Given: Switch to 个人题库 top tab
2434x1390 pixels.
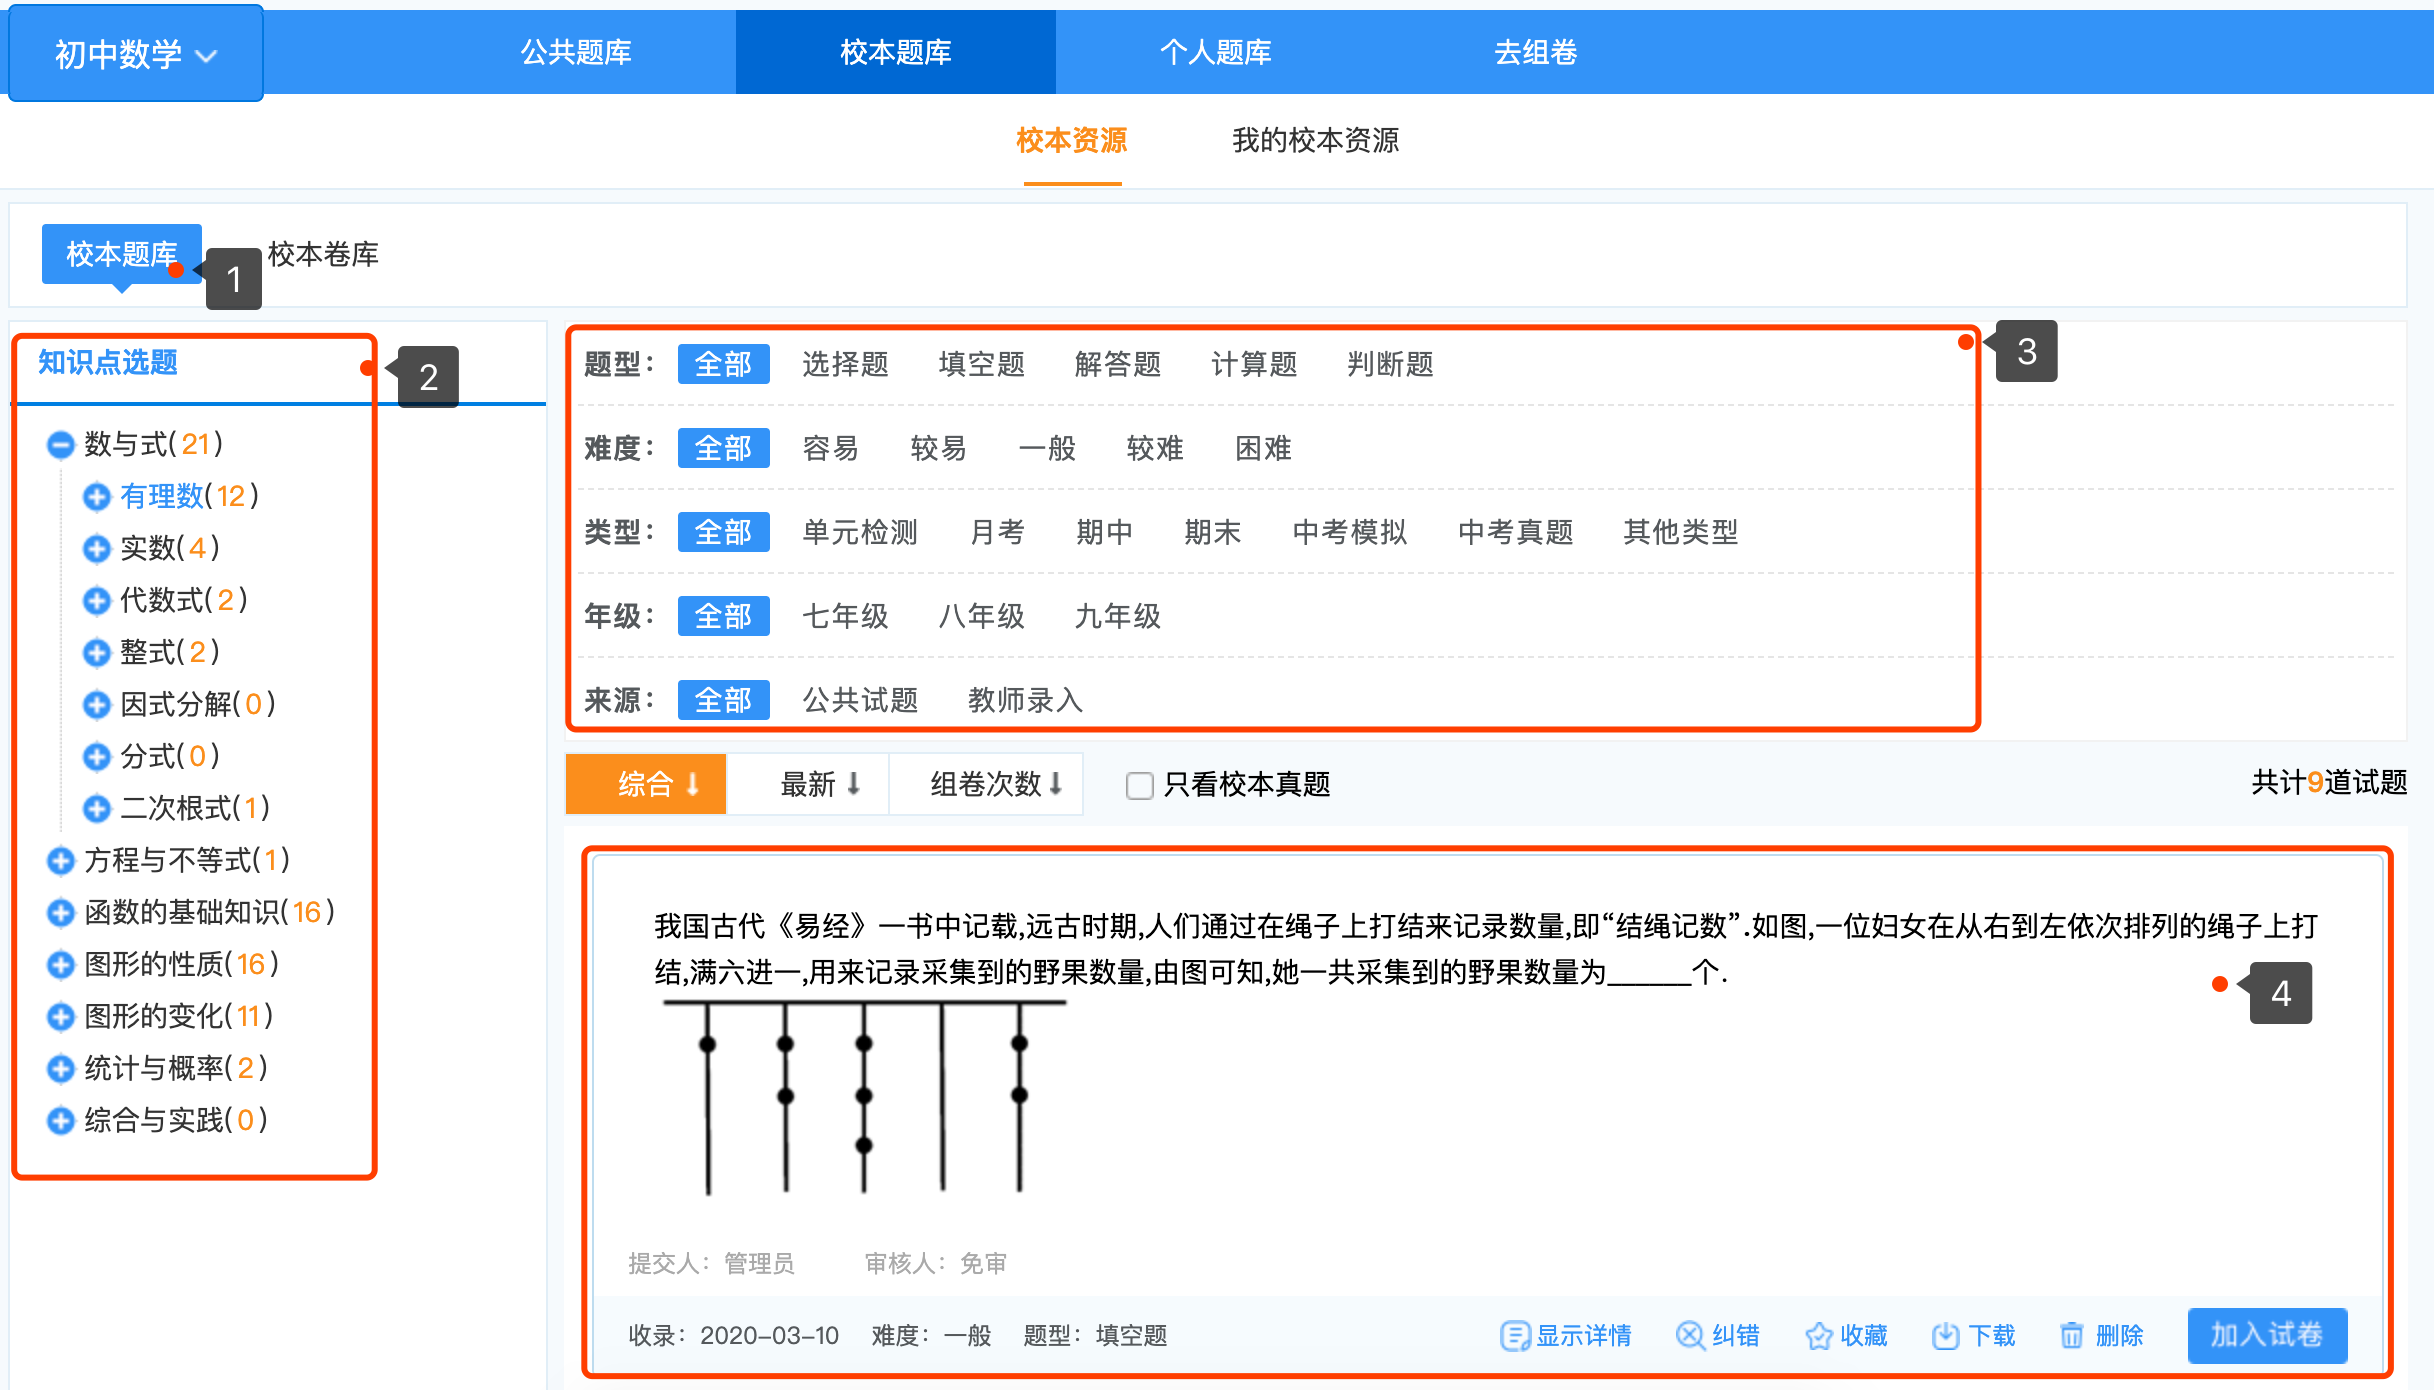Looking at the screenshot, I should click(1215, 52).
